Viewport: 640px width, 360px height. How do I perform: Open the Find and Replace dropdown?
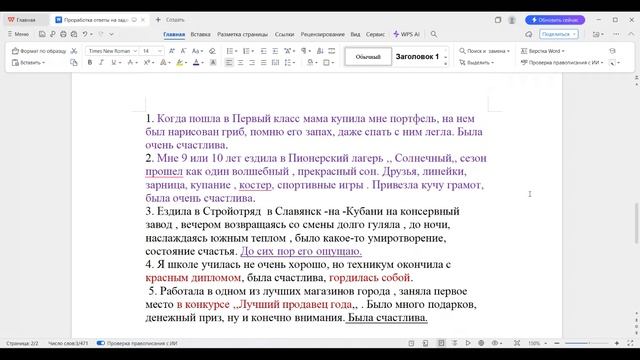485,51
